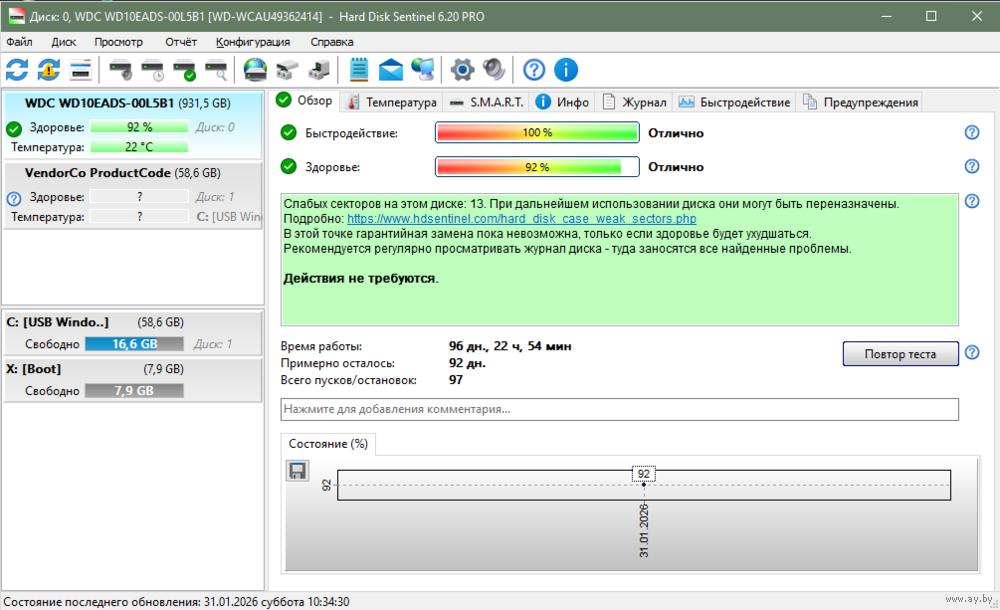Save the graph using the floppy disk icon
Viewport: 1000px width, 610px height.
[297, 470]
